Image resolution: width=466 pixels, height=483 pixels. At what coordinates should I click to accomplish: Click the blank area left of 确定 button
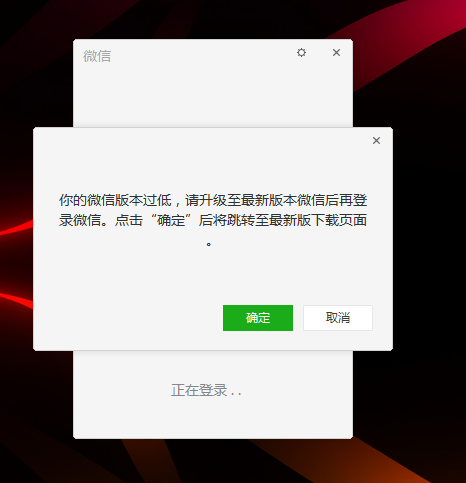[127, 318]
